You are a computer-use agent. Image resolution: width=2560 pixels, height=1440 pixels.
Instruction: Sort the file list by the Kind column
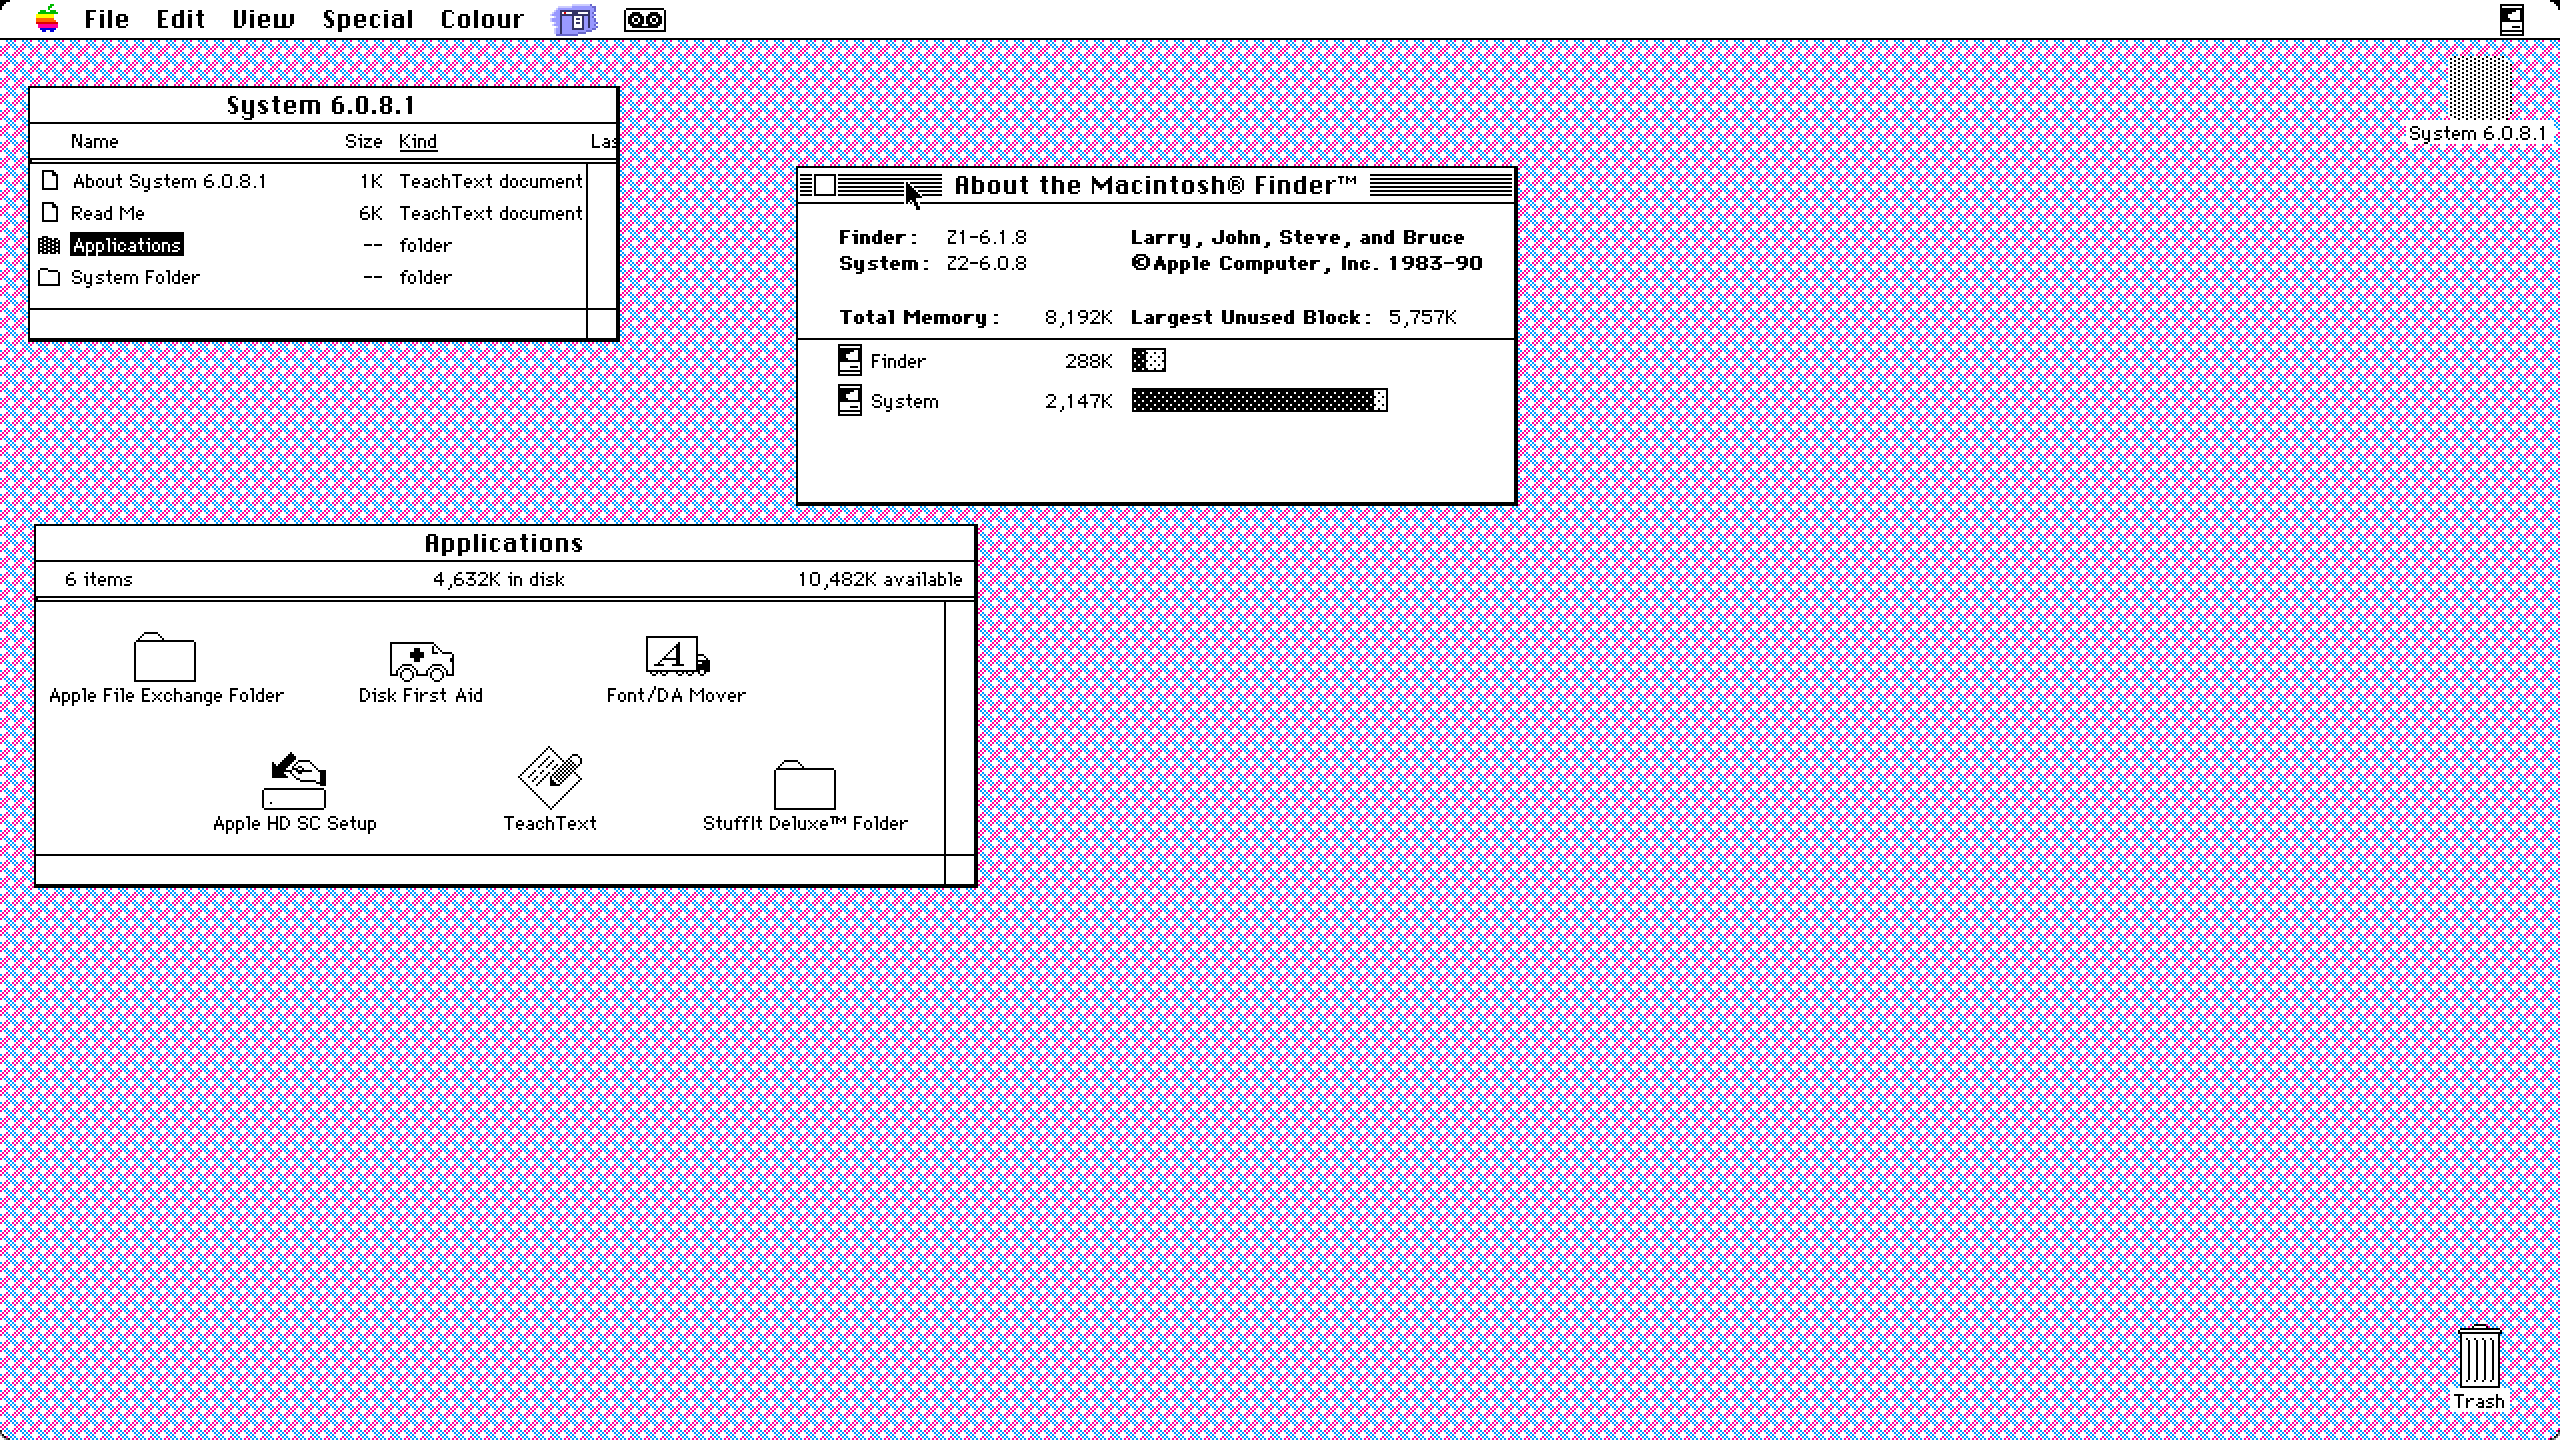click(x=417, y=141)
